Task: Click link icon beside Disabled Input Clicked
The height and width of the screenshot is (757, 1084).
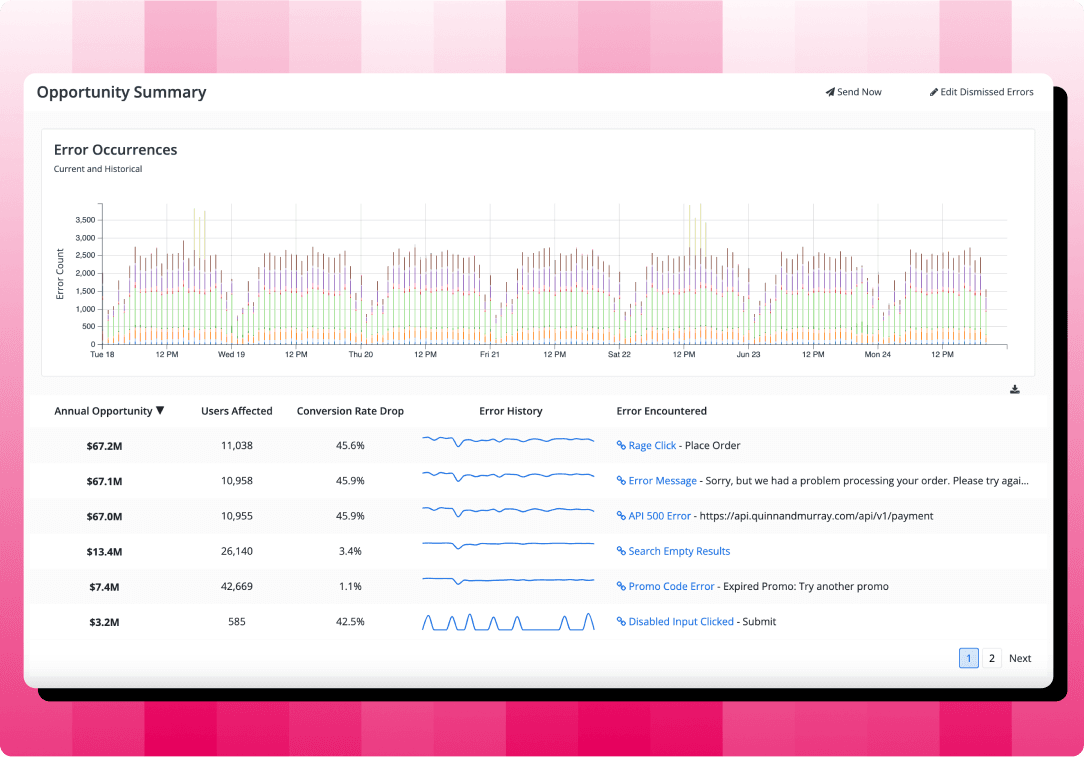Action: [621, 622]
